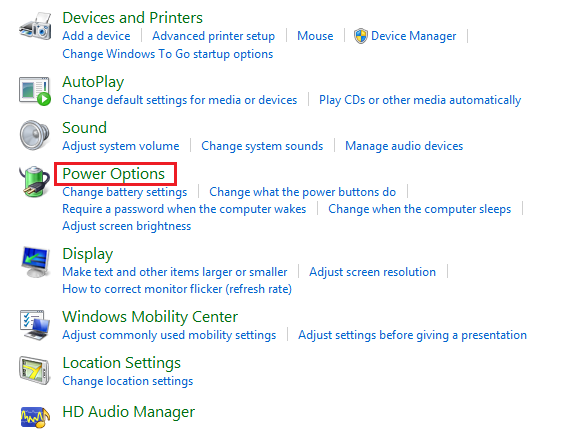Click the HD Audio Manager waveform icon

(x=35, y=417)
